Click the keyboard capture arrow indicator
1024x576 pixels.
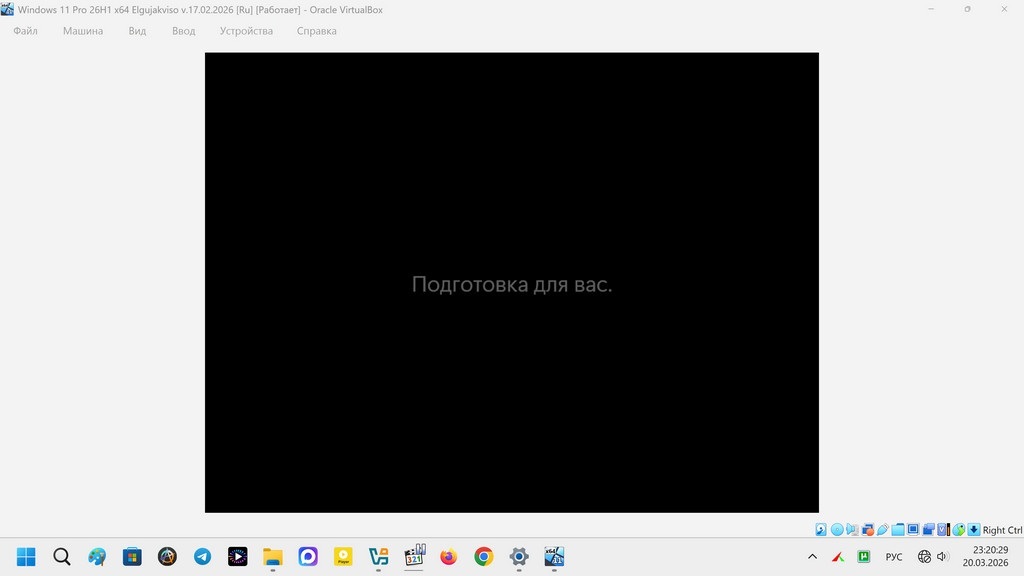(974, 530)
